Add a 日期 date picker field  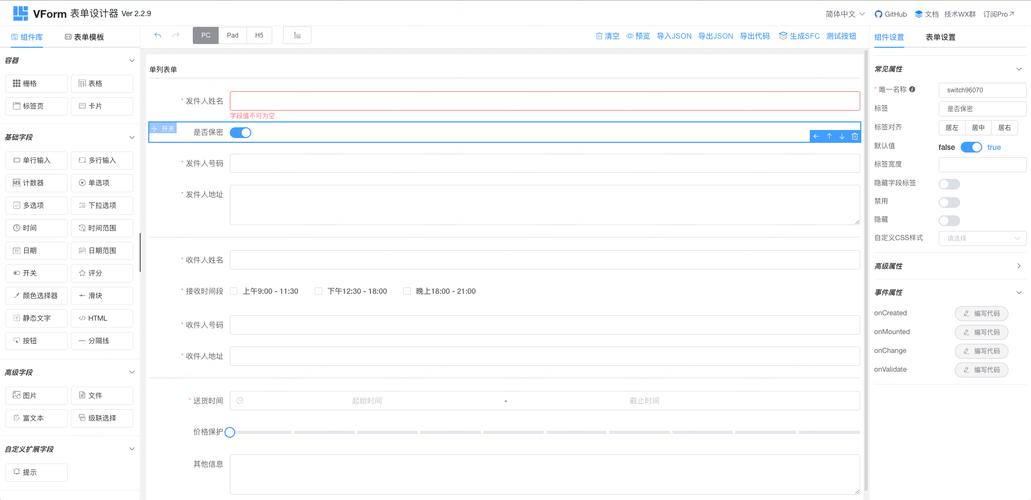[x=36, y=251]
